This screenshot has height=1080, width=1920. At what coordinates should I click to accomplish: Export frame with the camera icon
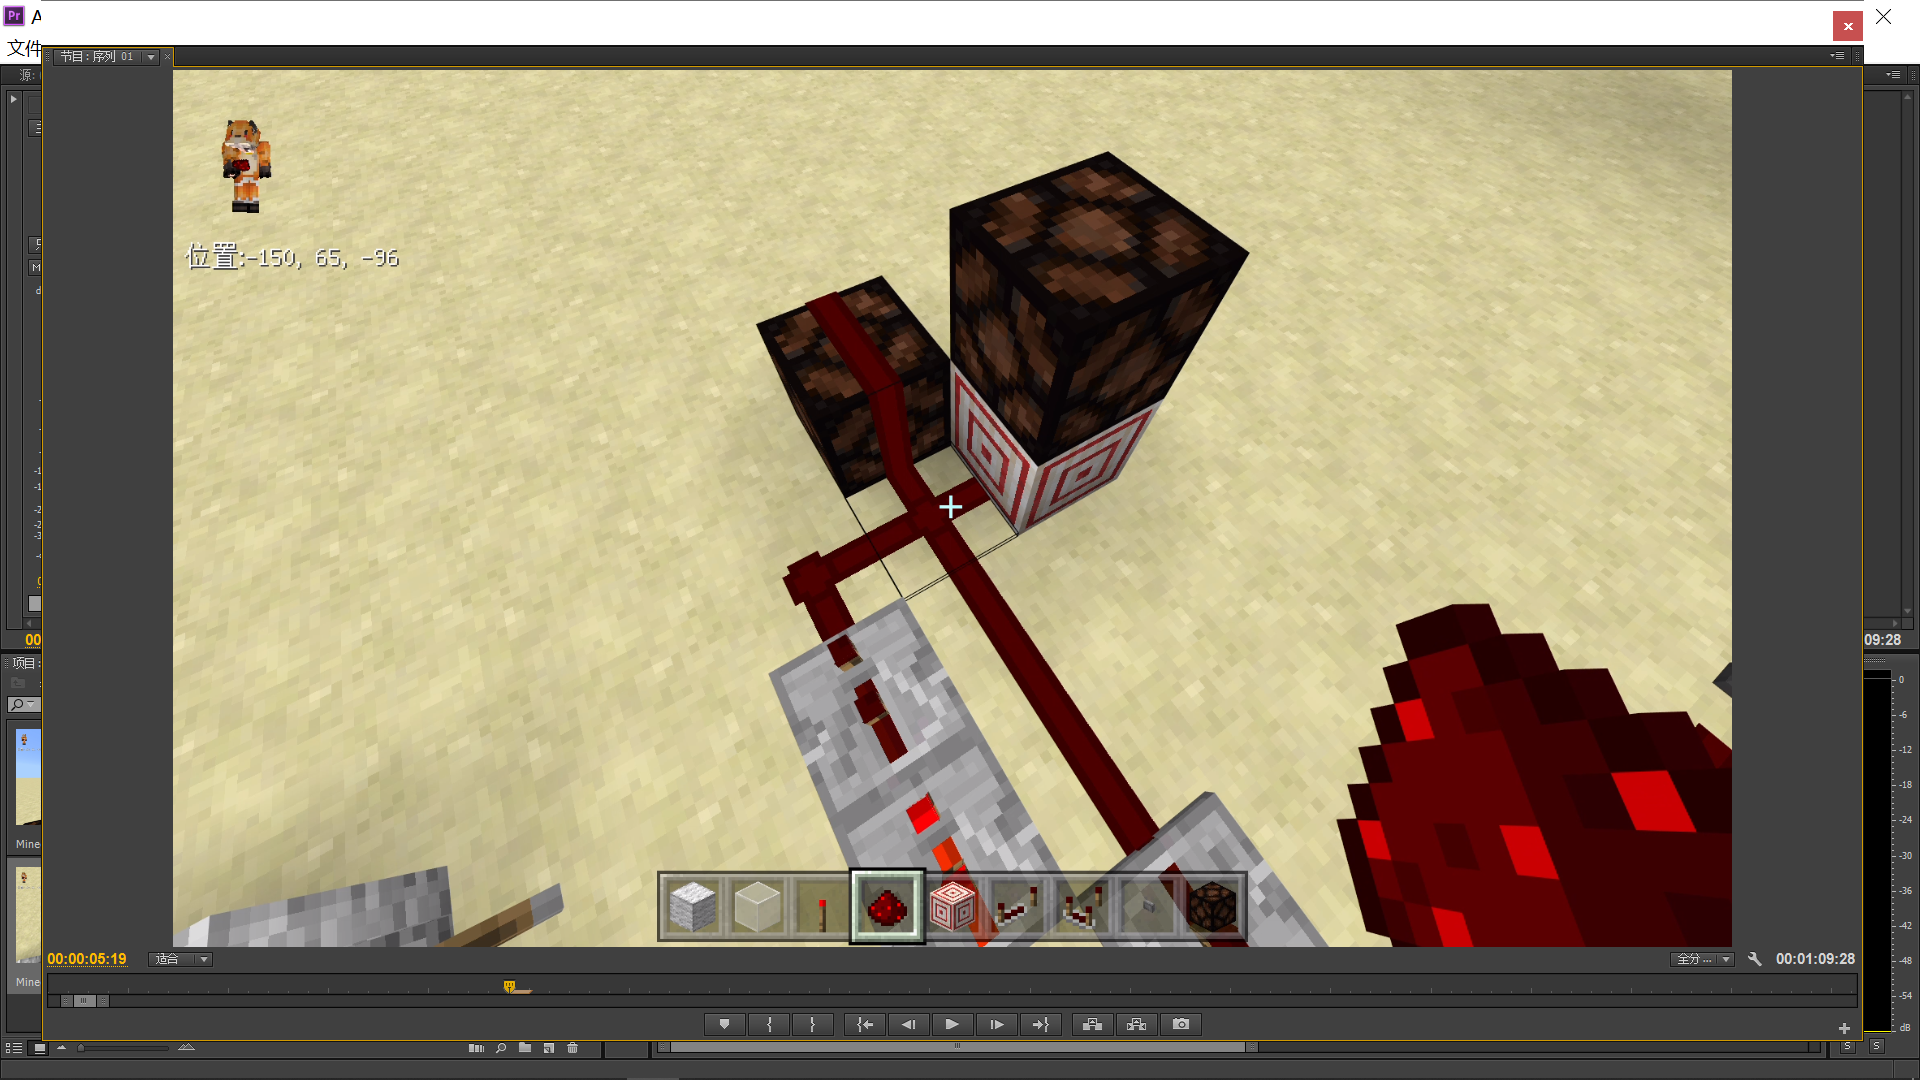coord(1181,1024)
